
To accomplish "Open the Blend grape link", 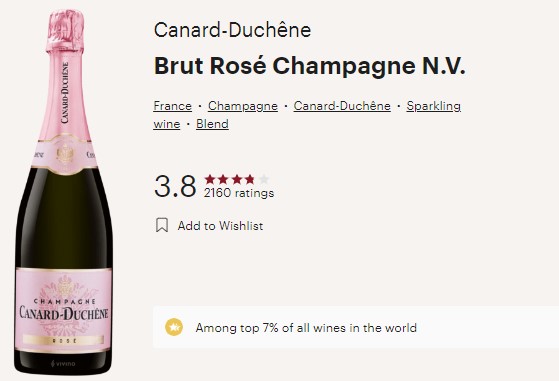I will point(212,124).
